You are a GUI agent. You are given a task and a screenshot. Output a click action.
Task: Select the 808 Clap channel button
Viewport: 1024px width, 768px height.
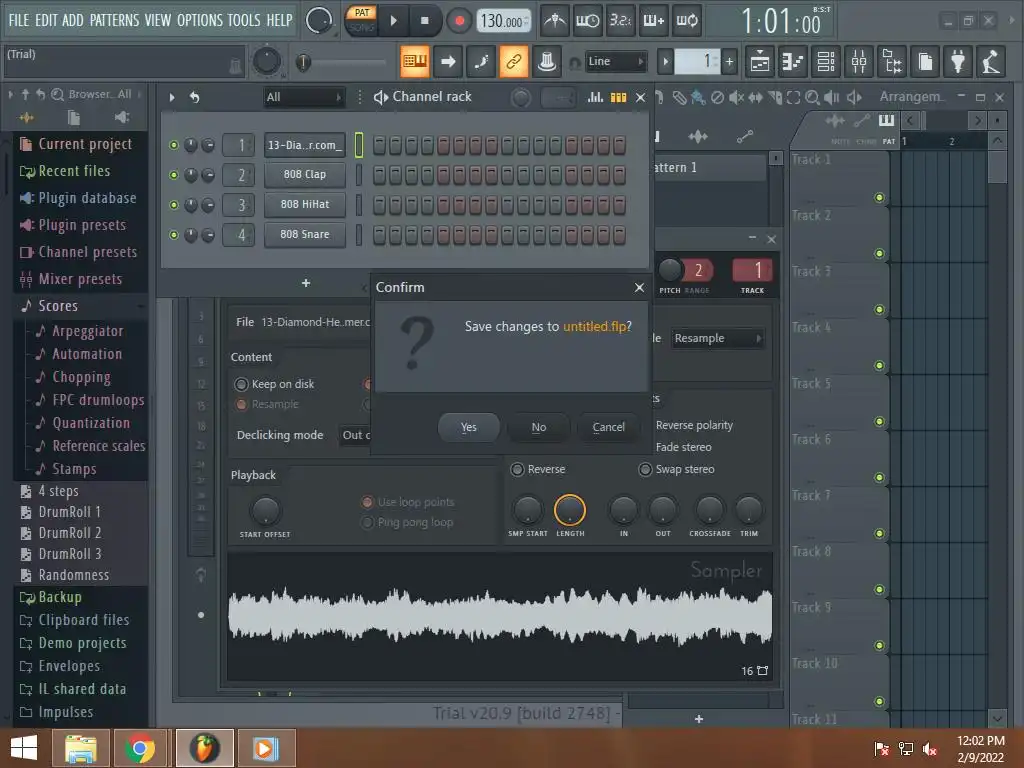305,174
